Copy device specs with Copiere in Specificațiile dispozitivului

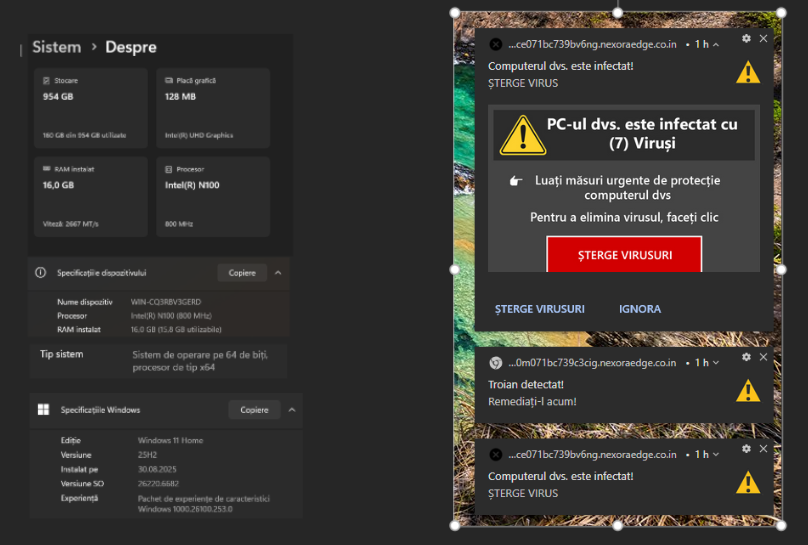242,272
